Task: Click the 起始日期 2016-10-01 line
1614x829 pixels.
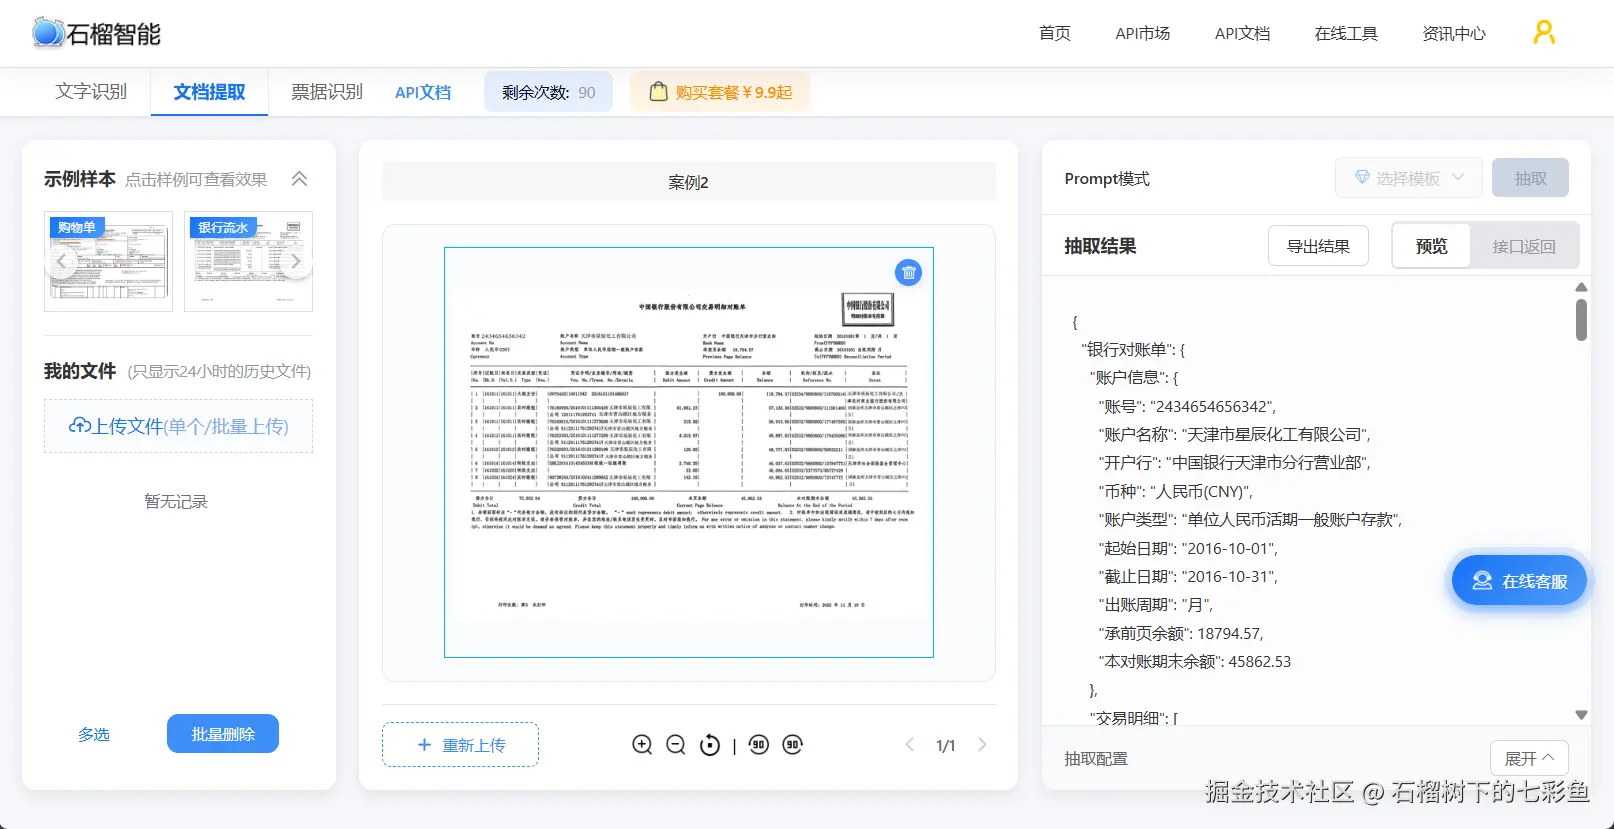Action: (x=1188, y=548)
